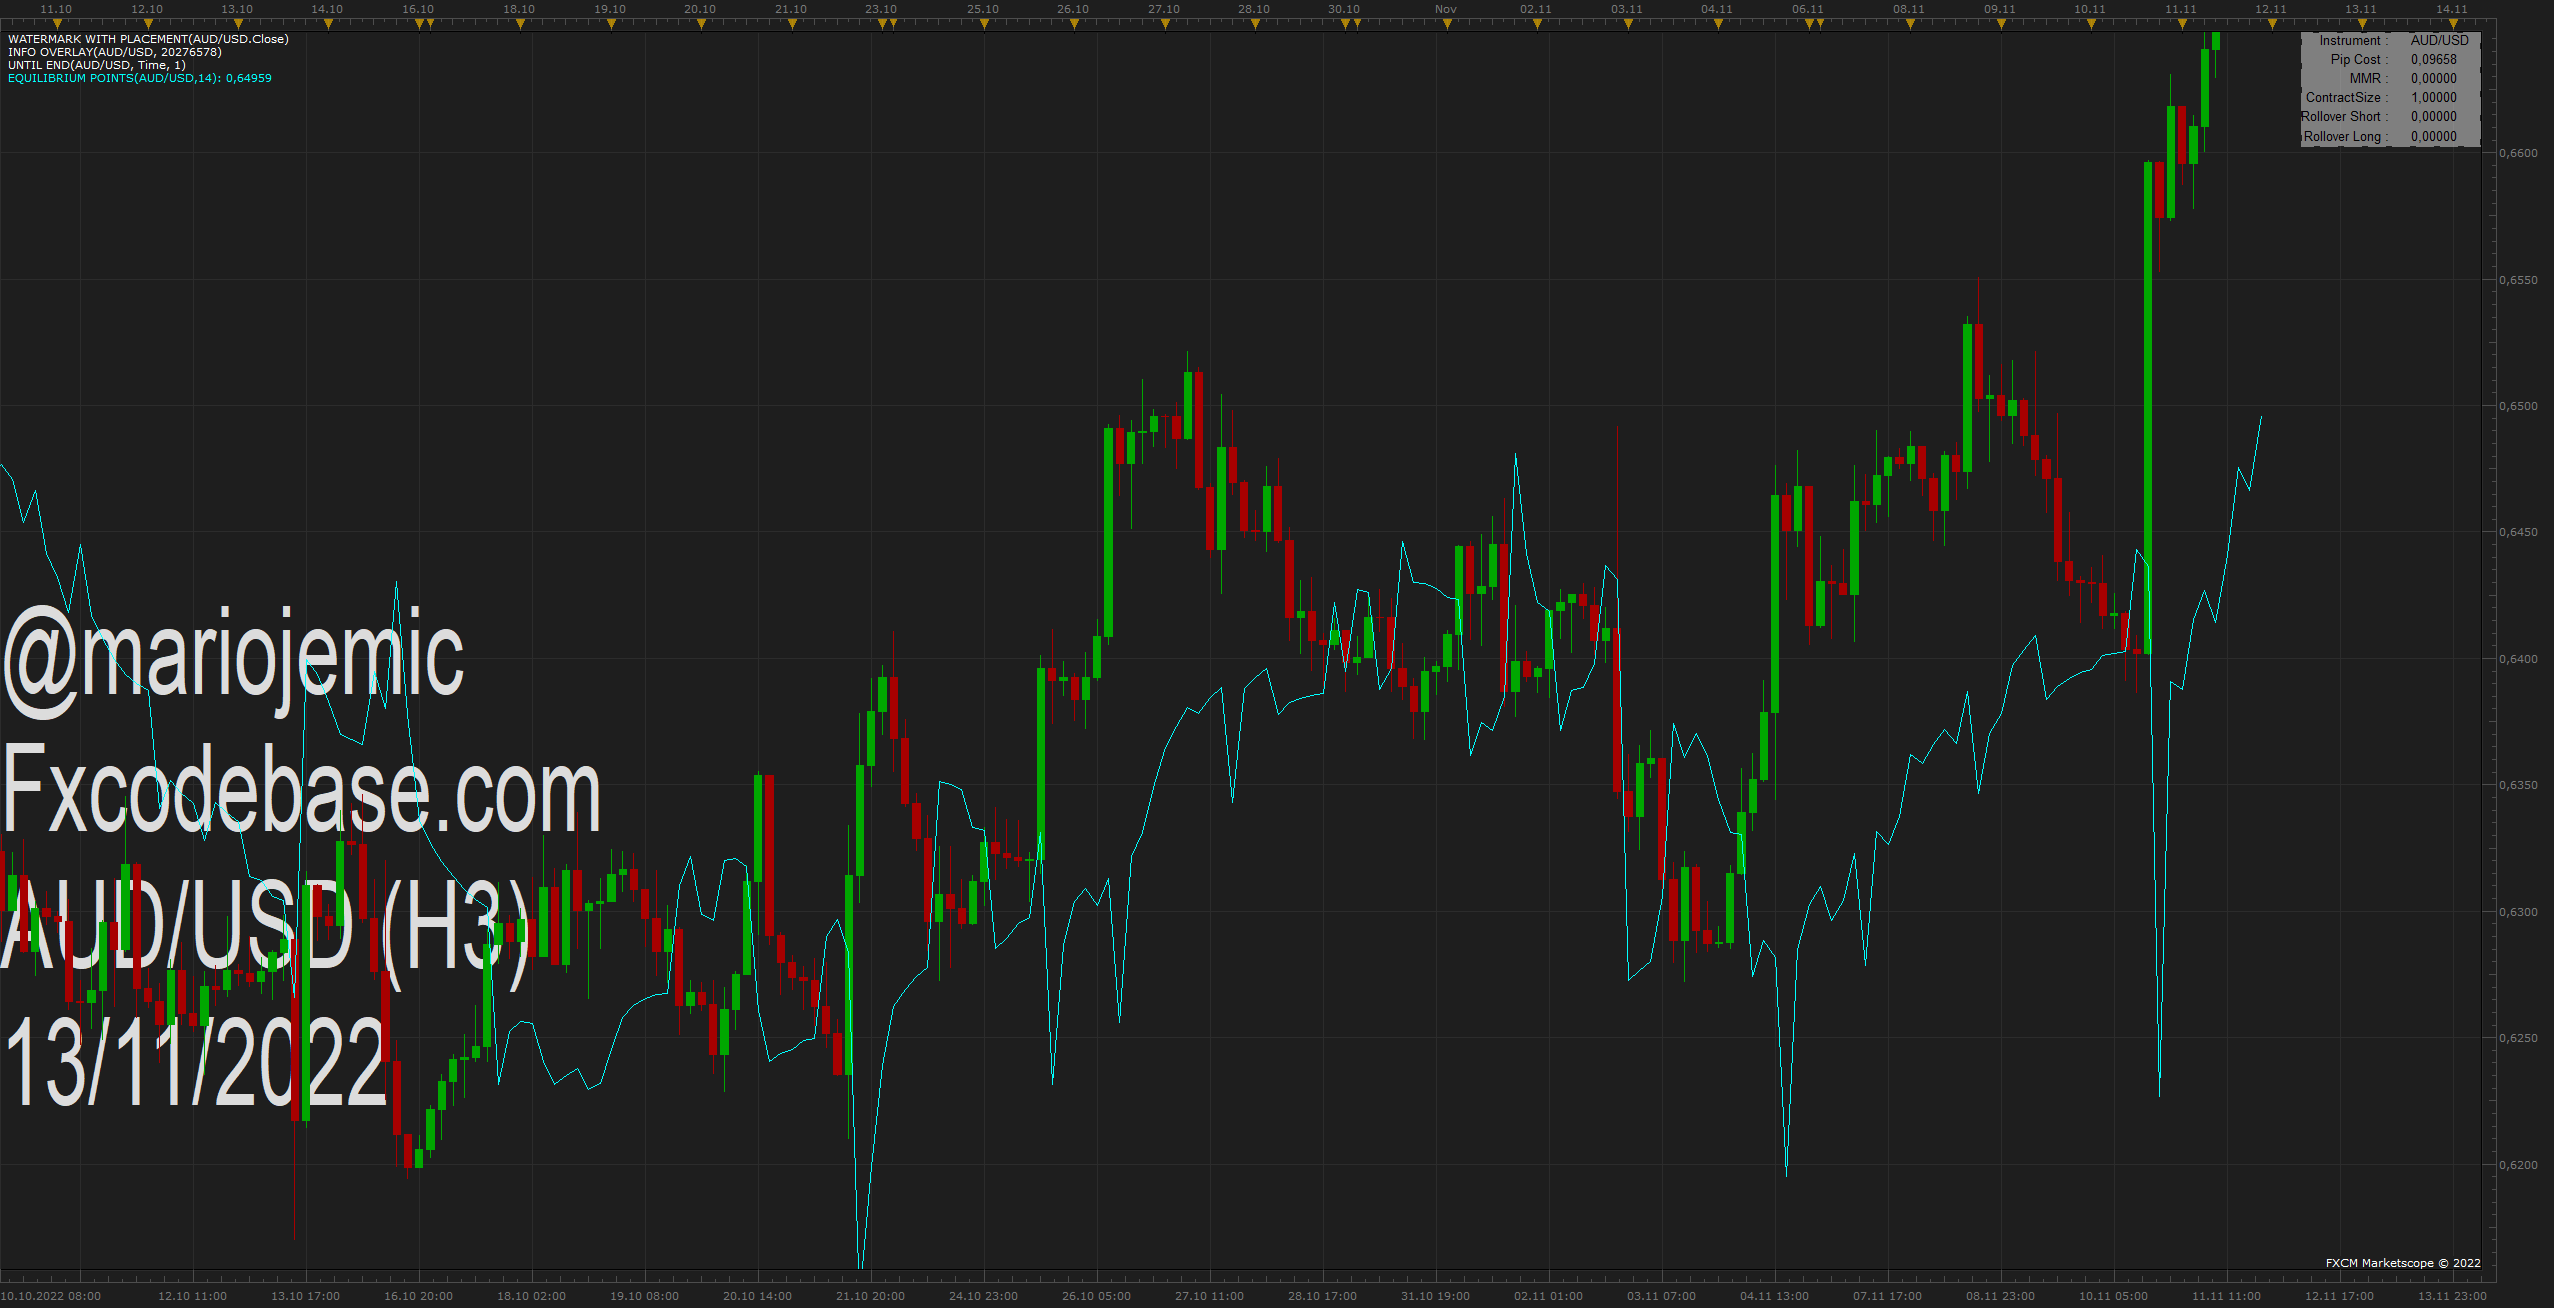Click the ContractSize value 1,00000
The height and width of the screenshot is (1308, 2554).
pyautogui.click(x=2433, y=97)
